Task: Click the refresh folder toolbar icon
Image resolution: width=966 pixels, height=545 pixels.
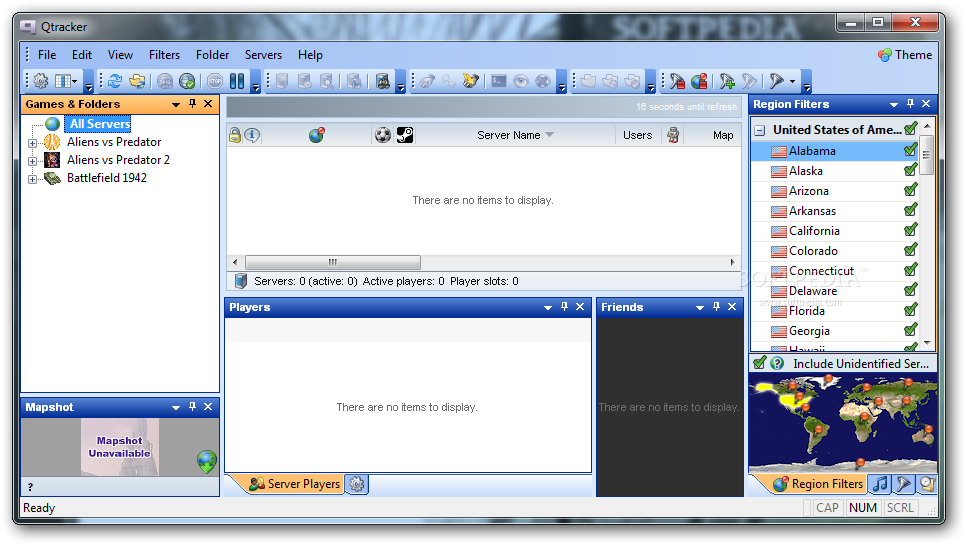Action: click(x=137, y=81)
